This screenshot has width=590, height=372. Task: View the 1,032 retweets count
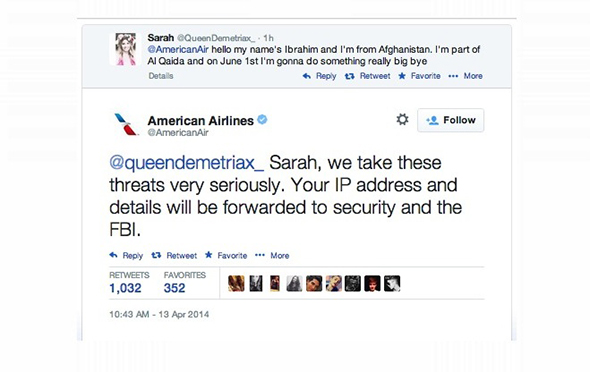tap(125, 288)
